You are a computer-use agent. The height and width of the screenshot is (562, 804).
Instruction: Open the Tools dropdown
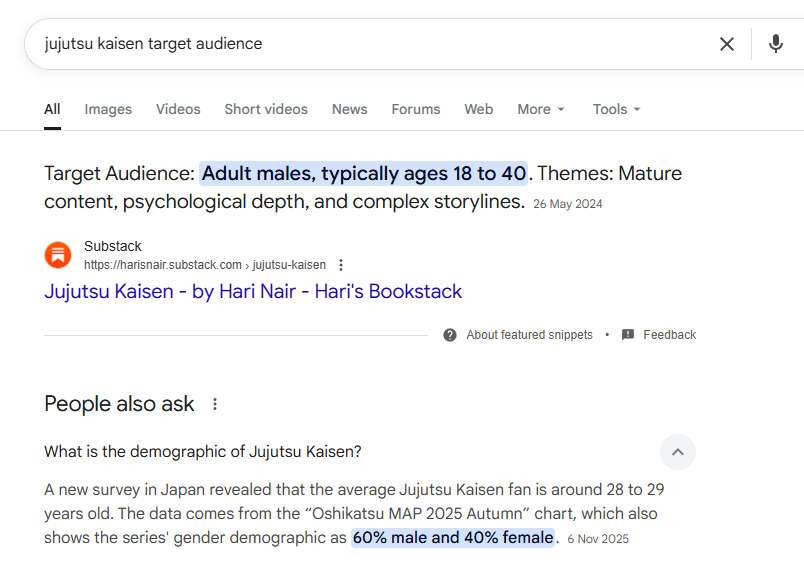(x=616, y=109)
